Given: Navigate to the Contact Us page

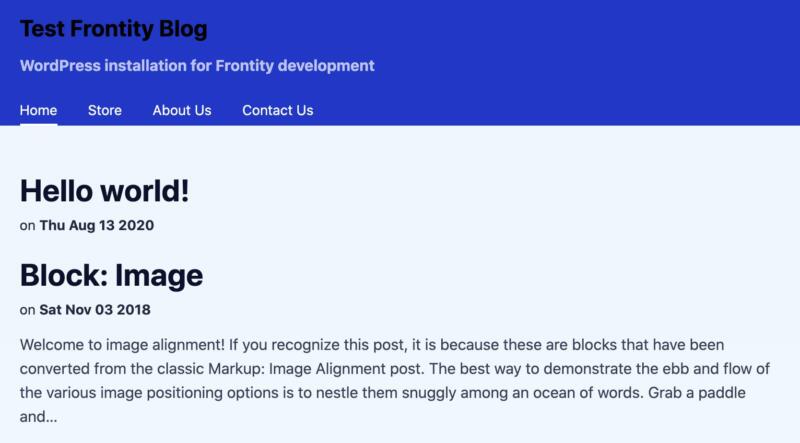Looking at the screenshot, I should (x=277, y=110).
